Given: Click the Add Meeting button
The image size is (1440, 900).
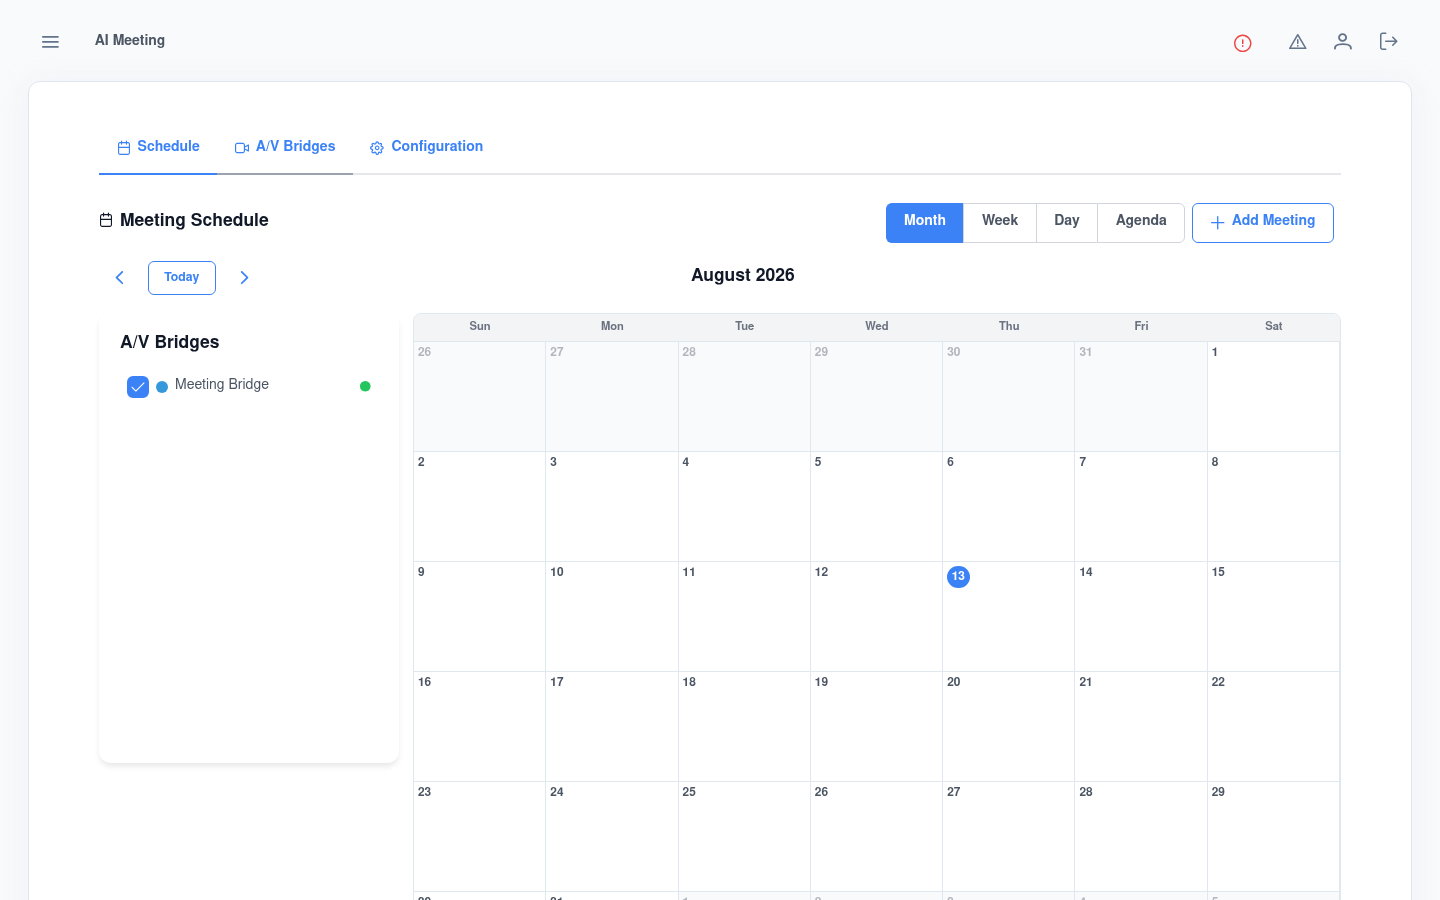Looking at the screenshot, I should [x=1263, y=223].
